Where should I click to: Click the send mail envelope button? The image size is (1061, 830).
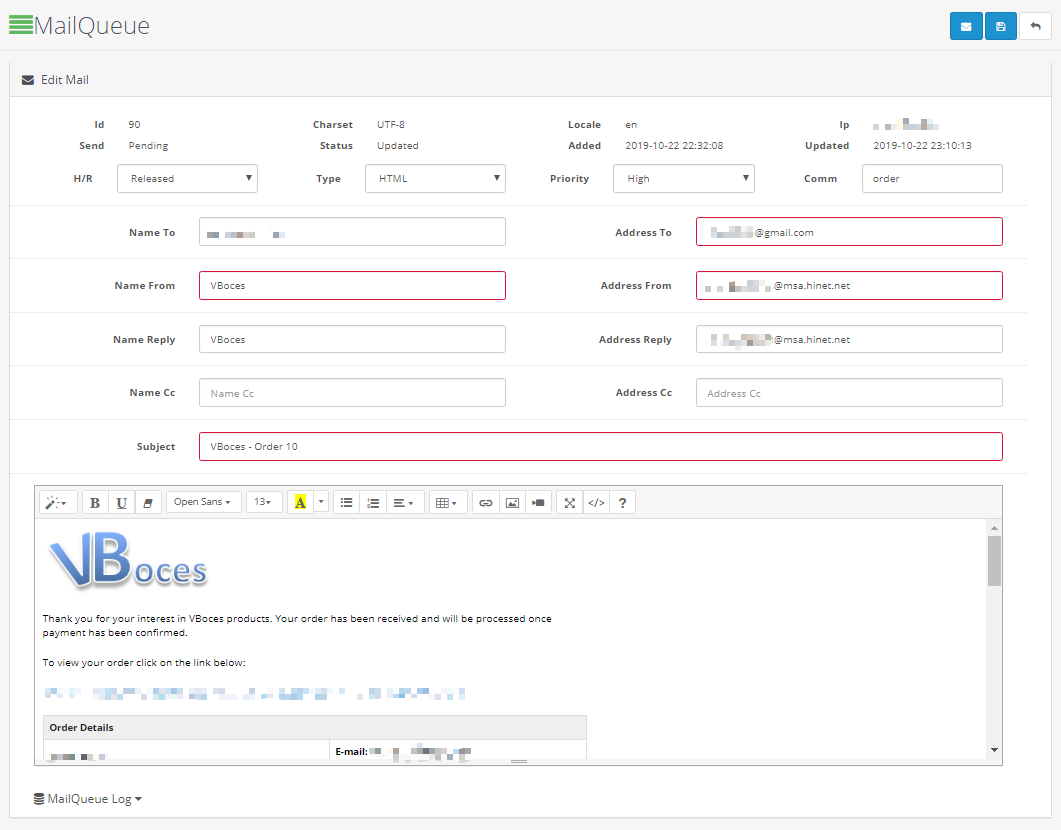[966, 26]
